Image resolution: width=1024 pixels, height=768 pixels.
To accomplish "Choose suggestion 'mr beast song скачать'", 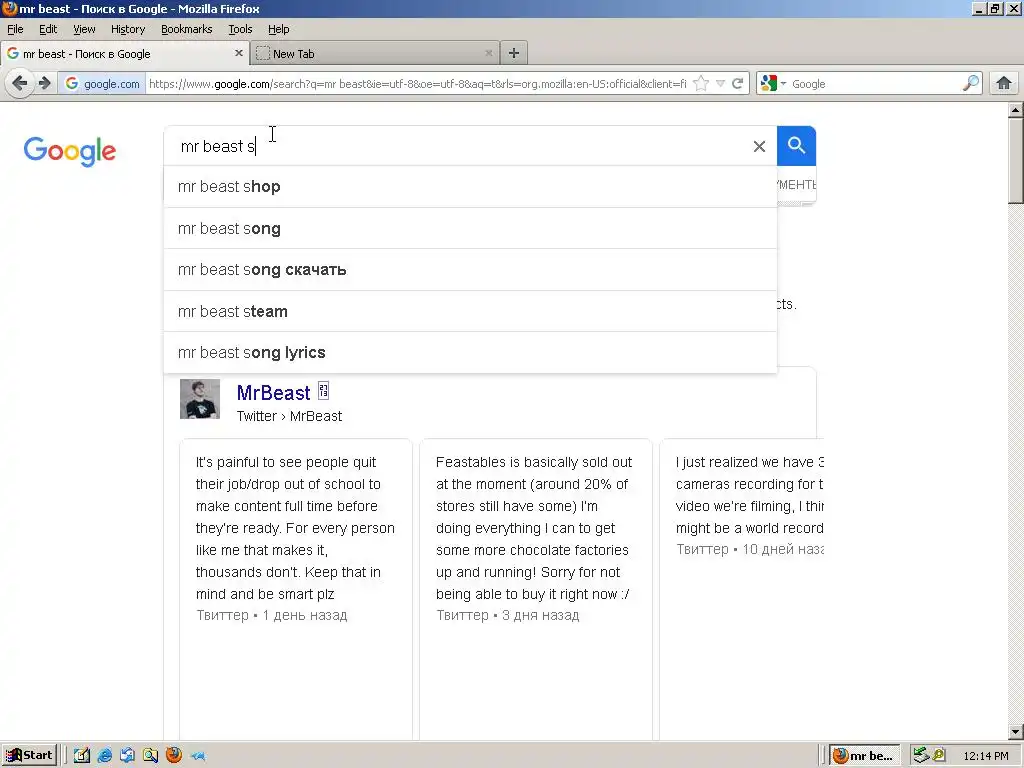I will pyautogui.click(x=470, y=270).
